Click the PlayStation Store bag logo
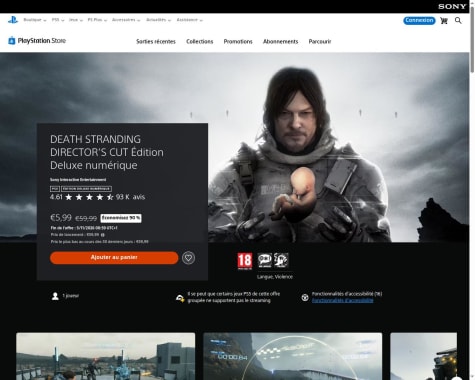The image size is (475, 380). (x=12, y=41)
